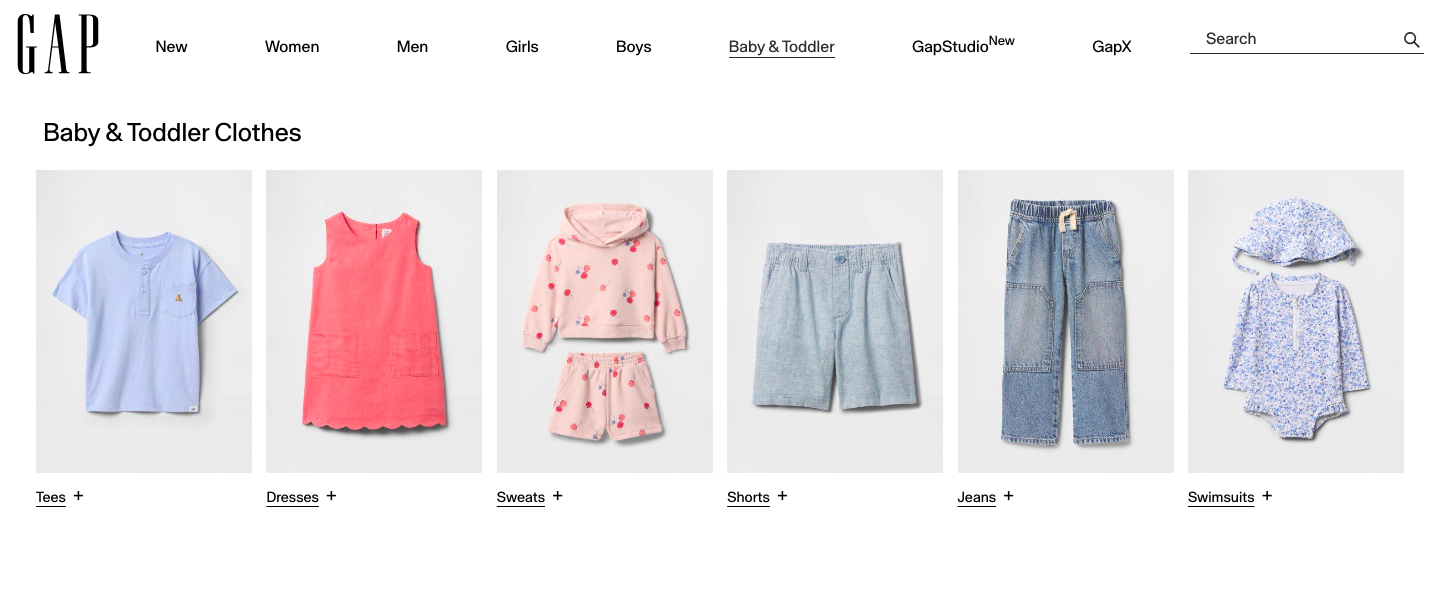1440x611 pixels.
Task: Open the Swimsuits category link
Action: [x=1221, y=497]
